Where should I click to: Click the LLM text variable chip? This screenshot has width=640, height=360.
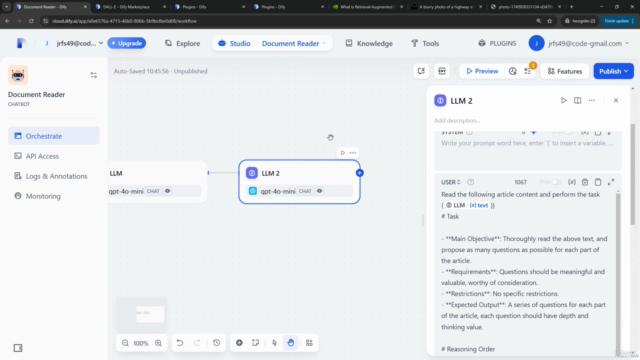467,205
